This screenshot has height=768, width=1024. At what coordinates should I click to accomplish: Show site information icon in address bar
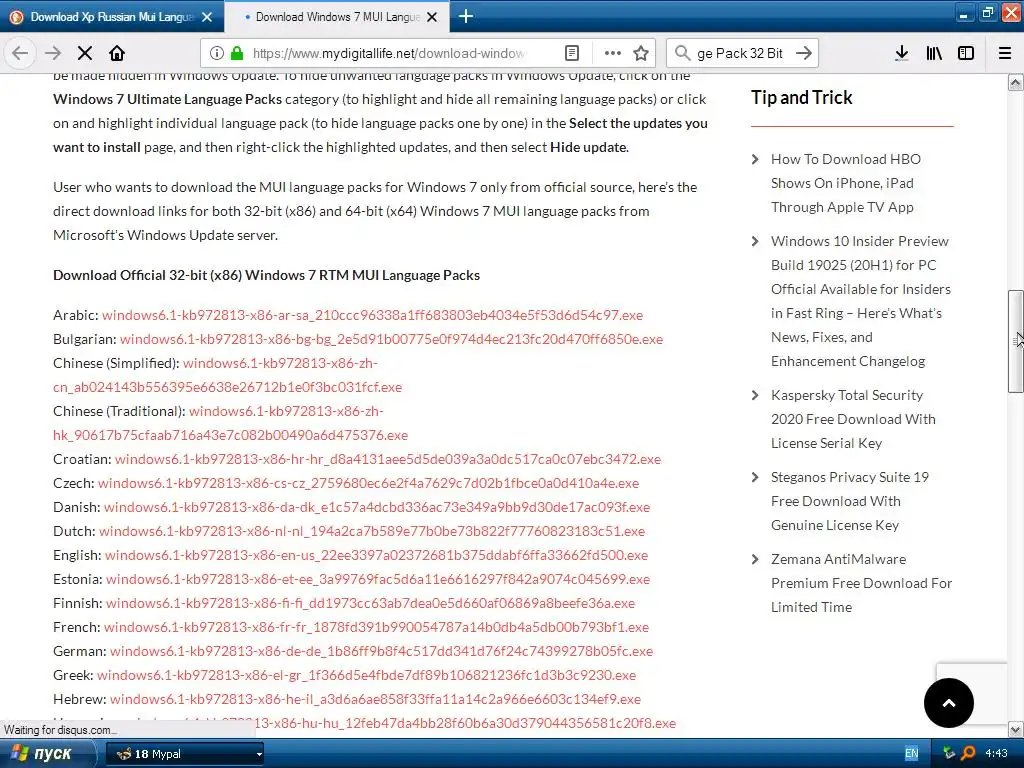point(216,53)
